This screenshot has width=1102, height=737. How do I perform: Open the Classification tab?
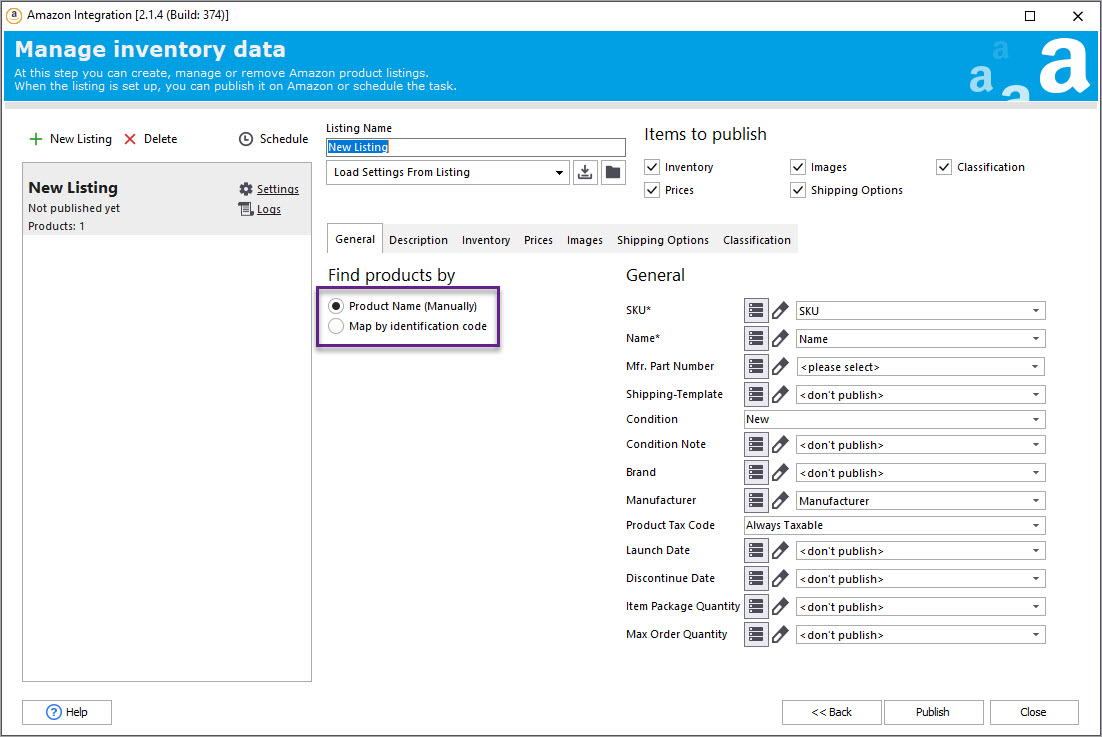(756, 240)
